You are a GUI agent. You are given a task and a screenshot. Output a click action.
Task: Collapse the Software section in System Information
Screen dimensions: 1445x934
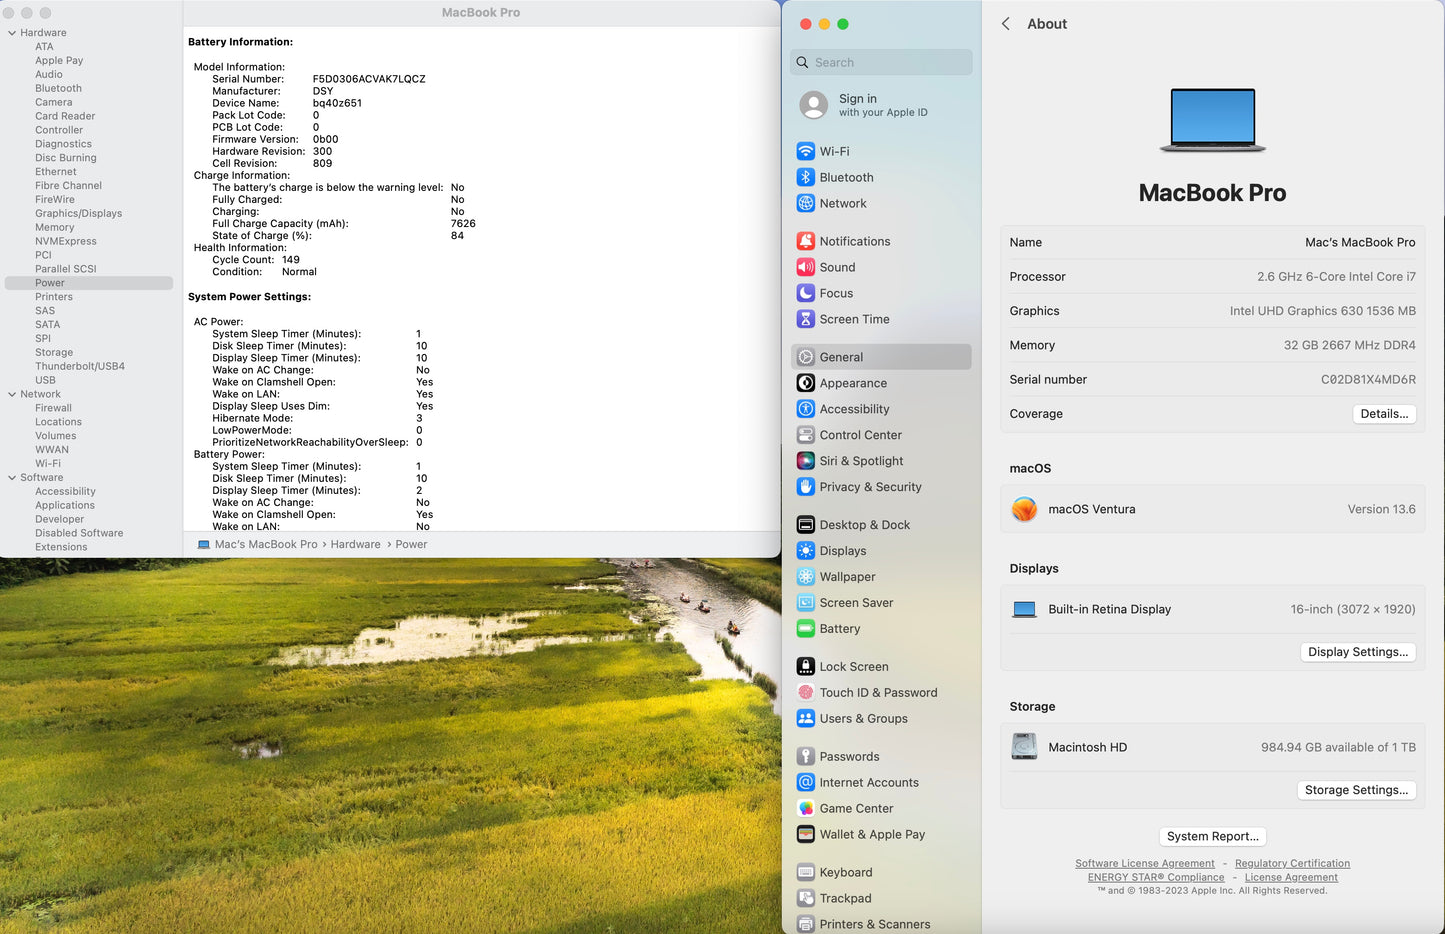12,478
